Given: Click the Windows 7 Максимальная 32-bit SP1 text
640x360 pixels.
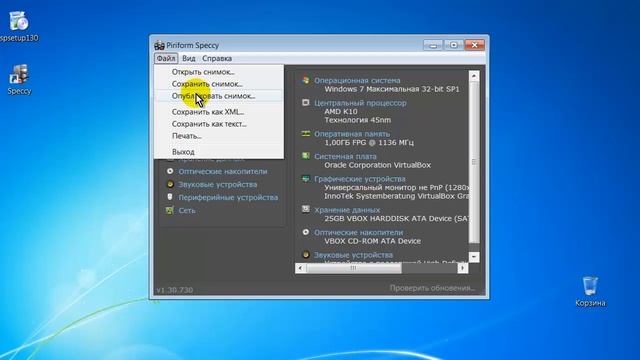Looking at the screenshot, I should (x=392, y=89).
